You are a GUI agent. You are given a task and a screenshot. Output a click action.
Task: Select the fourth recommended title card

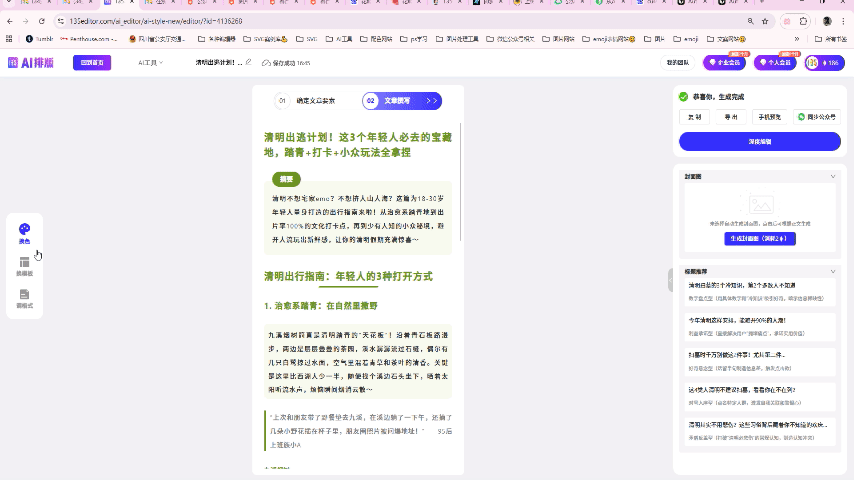coord(760,396)
